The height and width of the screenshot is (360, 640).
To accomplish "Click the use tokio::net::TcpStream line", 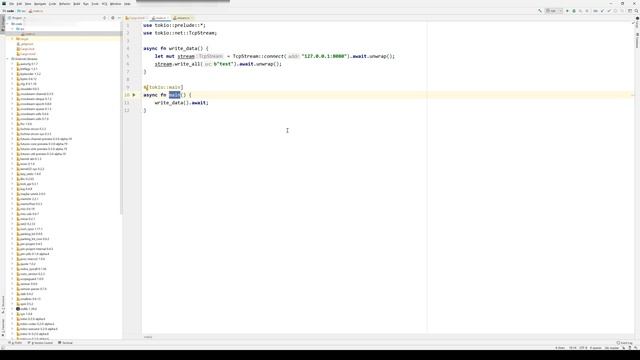I will coord(180,33).
